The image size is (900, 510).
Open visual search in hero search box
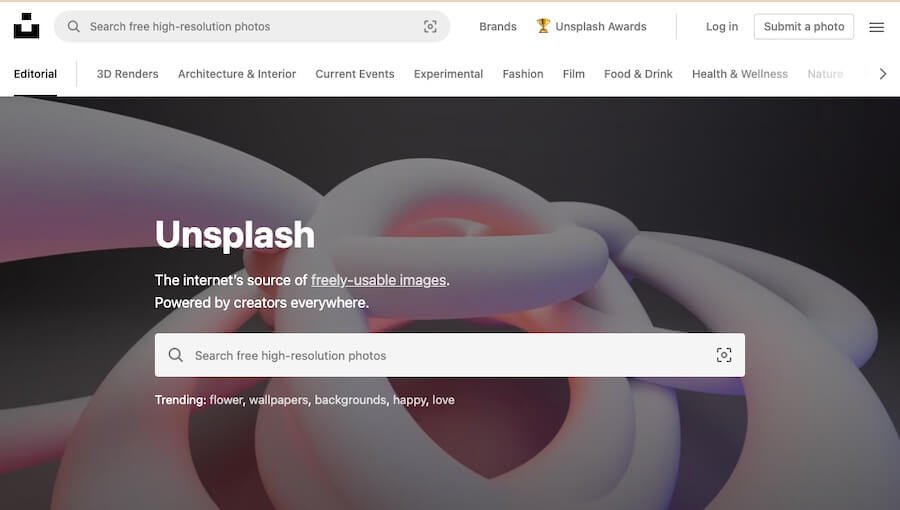point(724,355)
